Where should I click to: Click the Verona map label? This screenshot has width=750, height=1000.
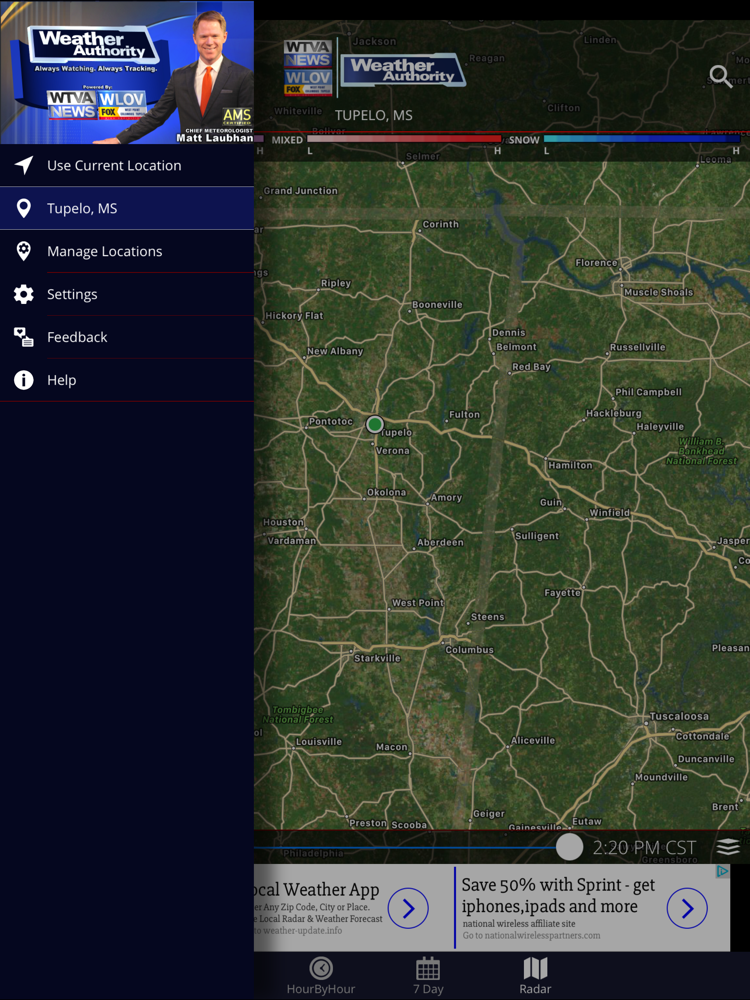[x=392, y=451]
